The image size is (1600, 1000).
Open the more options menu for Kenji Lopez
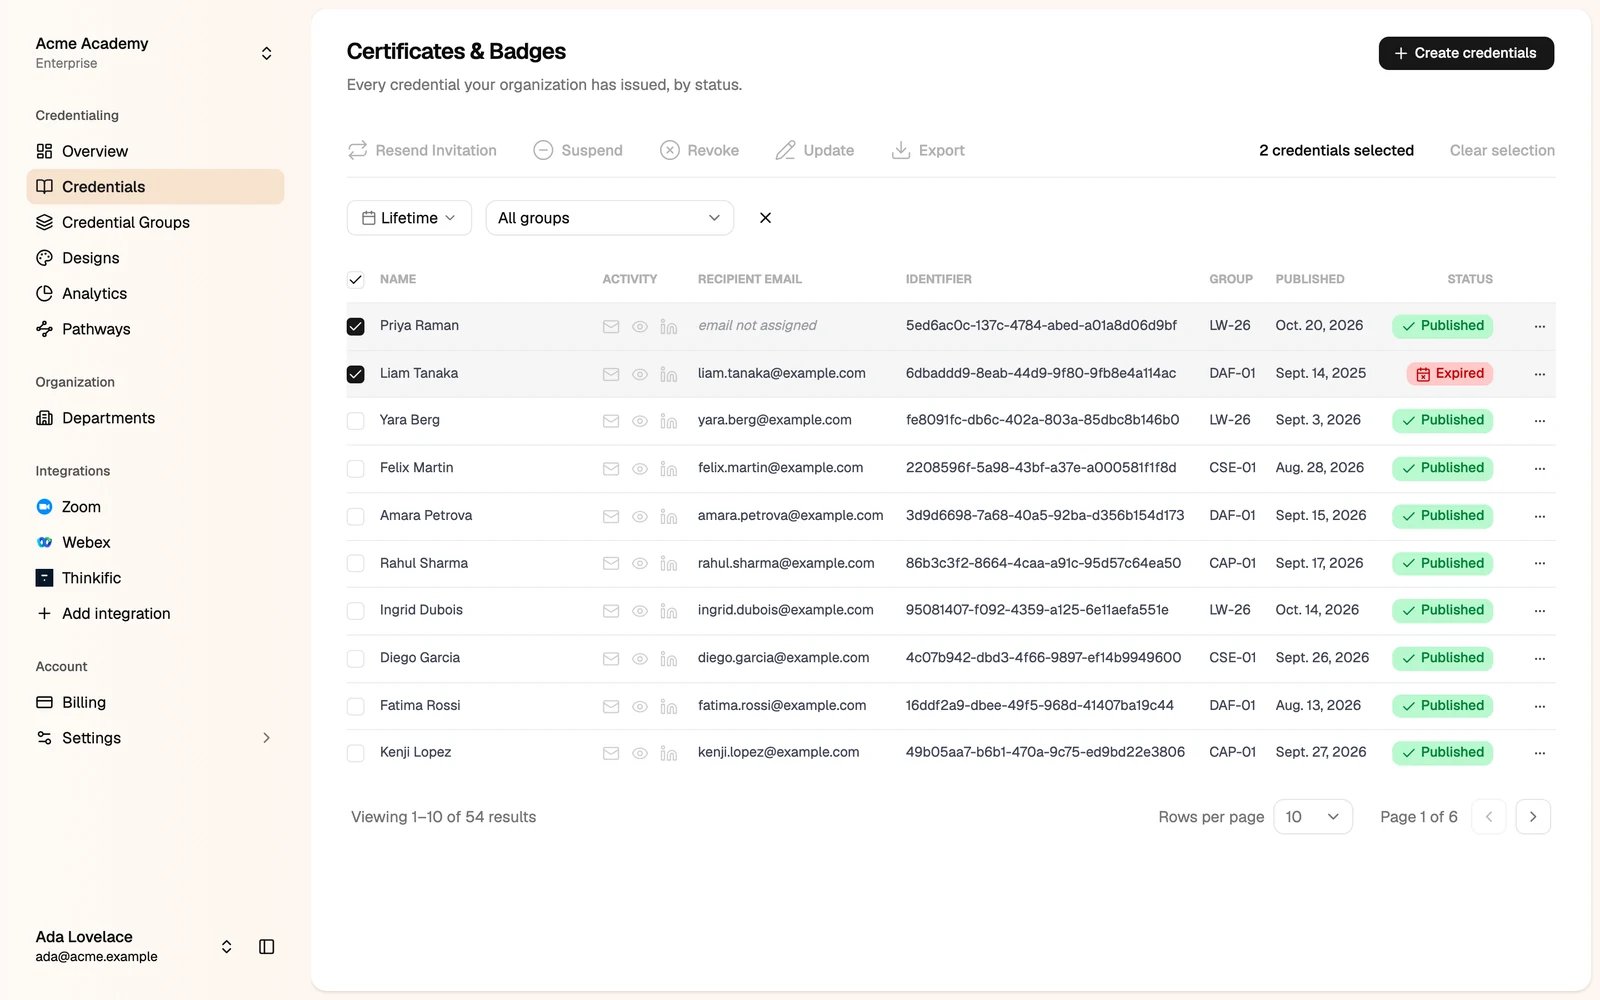coord(1540,753)
